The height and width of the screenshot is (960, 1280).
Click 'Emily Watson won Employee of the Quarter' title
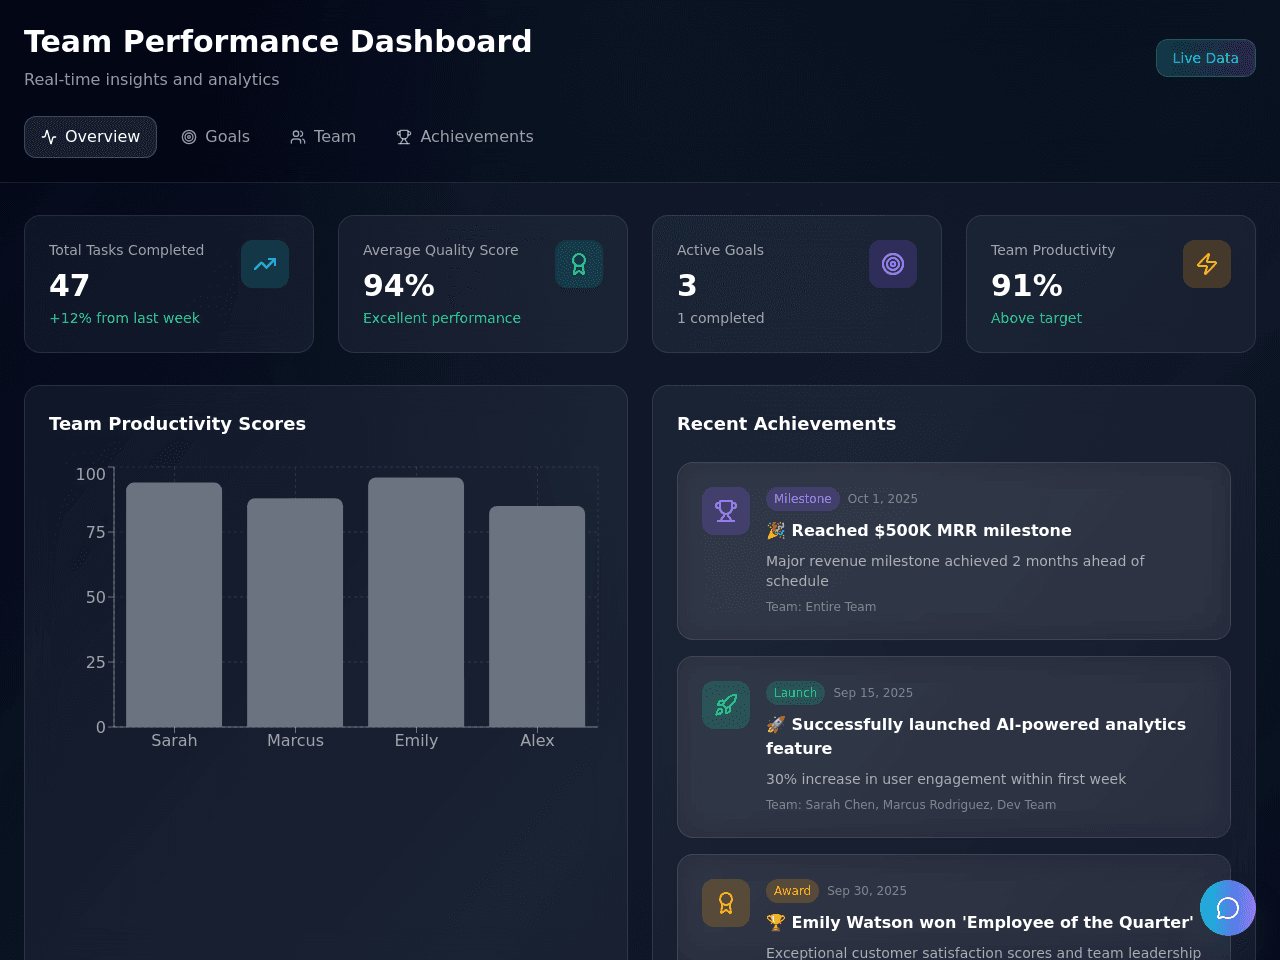click(x=980, y=922)
